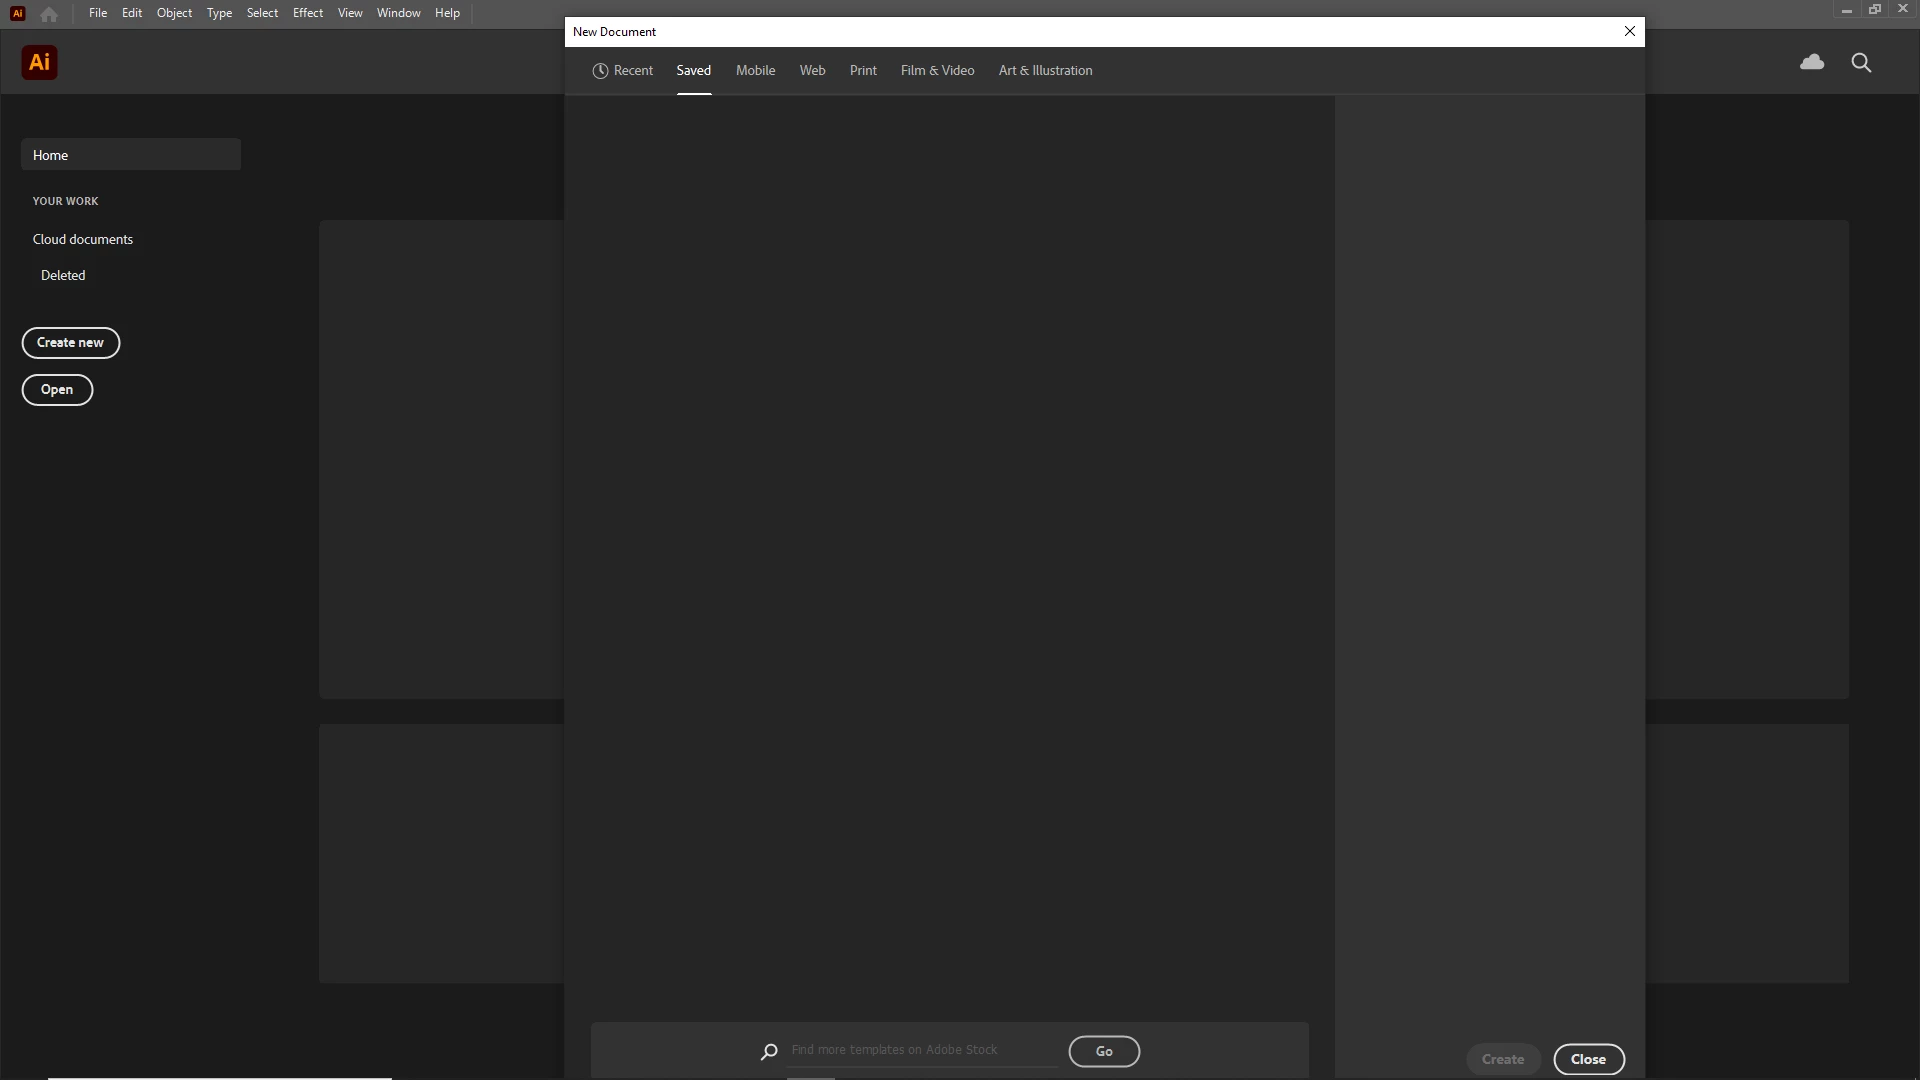Switch to the Web presets tab
1920x1080 pixels.
812,71
